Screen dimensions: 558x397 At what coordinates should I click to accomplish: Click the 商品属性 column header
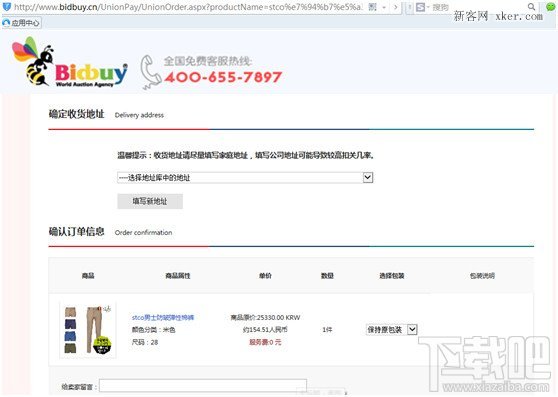coord(178,276)
